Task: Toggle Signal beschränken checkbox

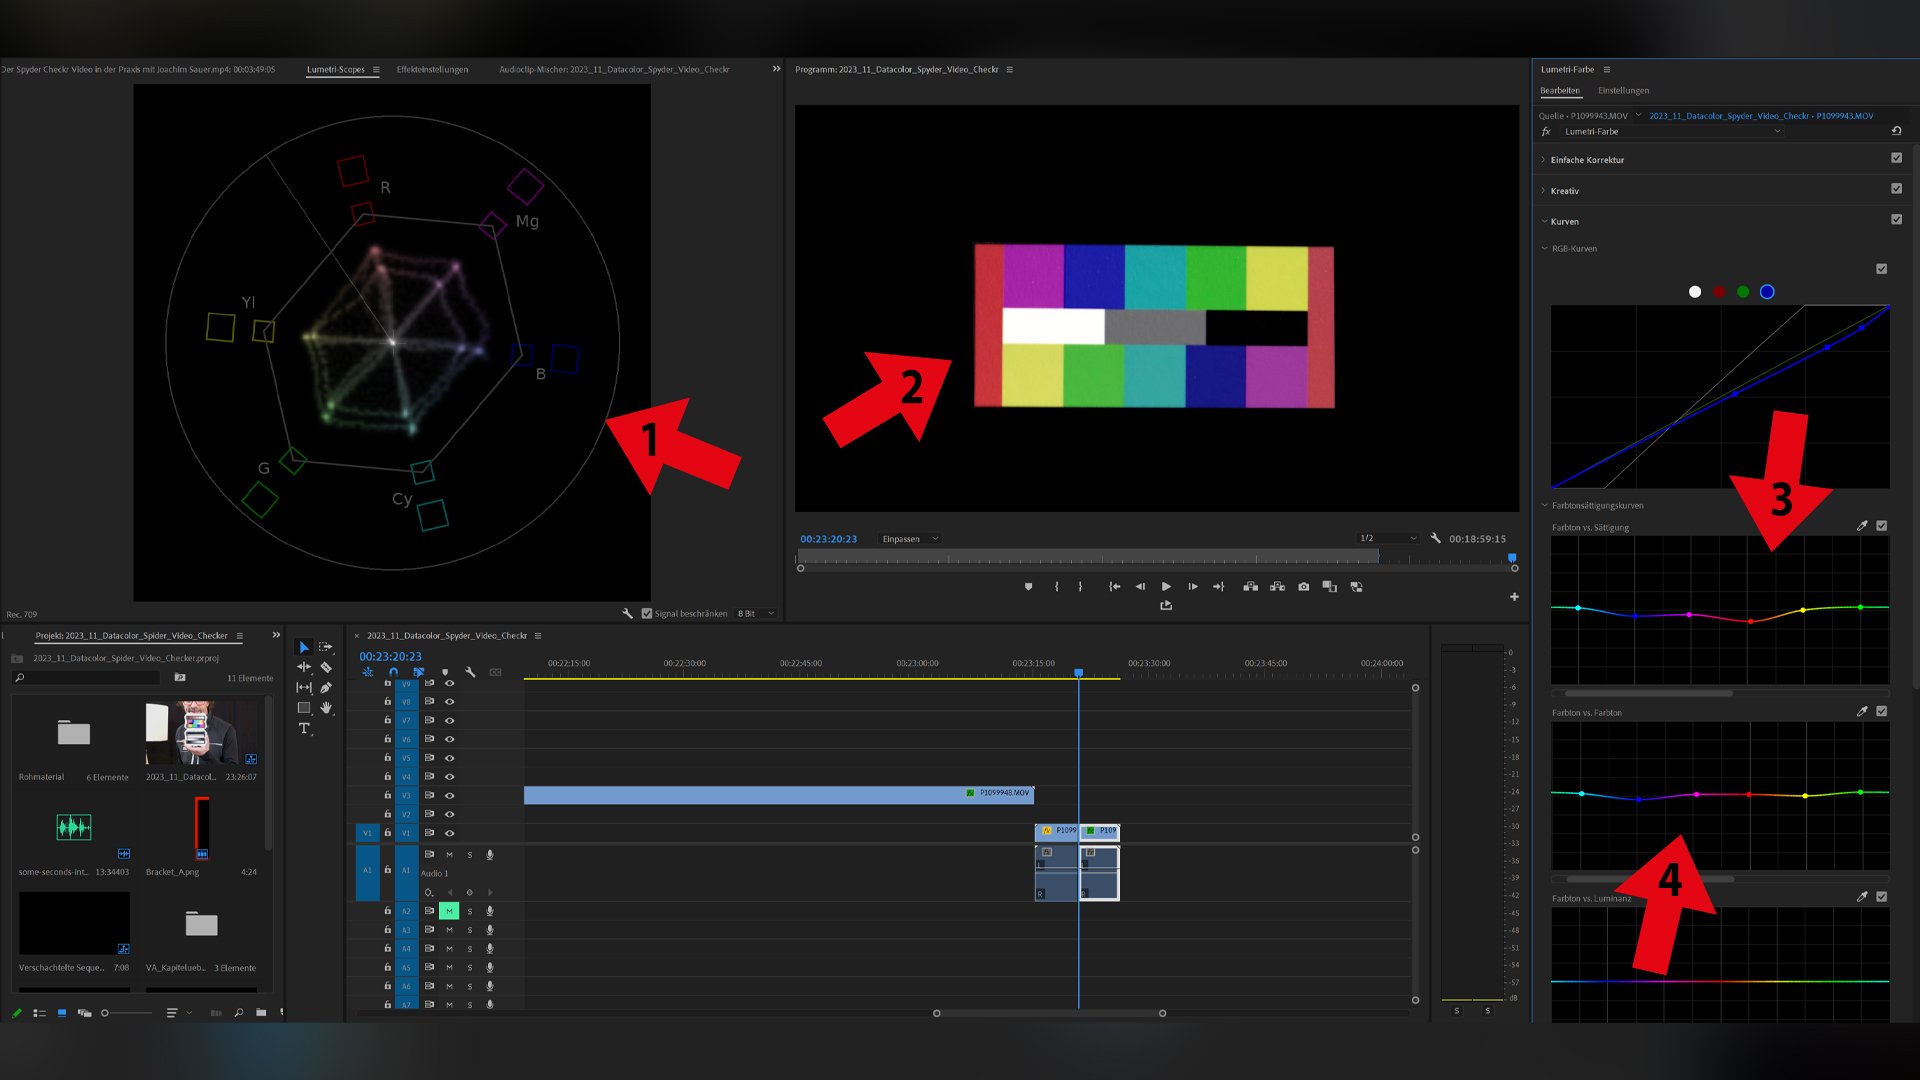Action: click(647, 614)
